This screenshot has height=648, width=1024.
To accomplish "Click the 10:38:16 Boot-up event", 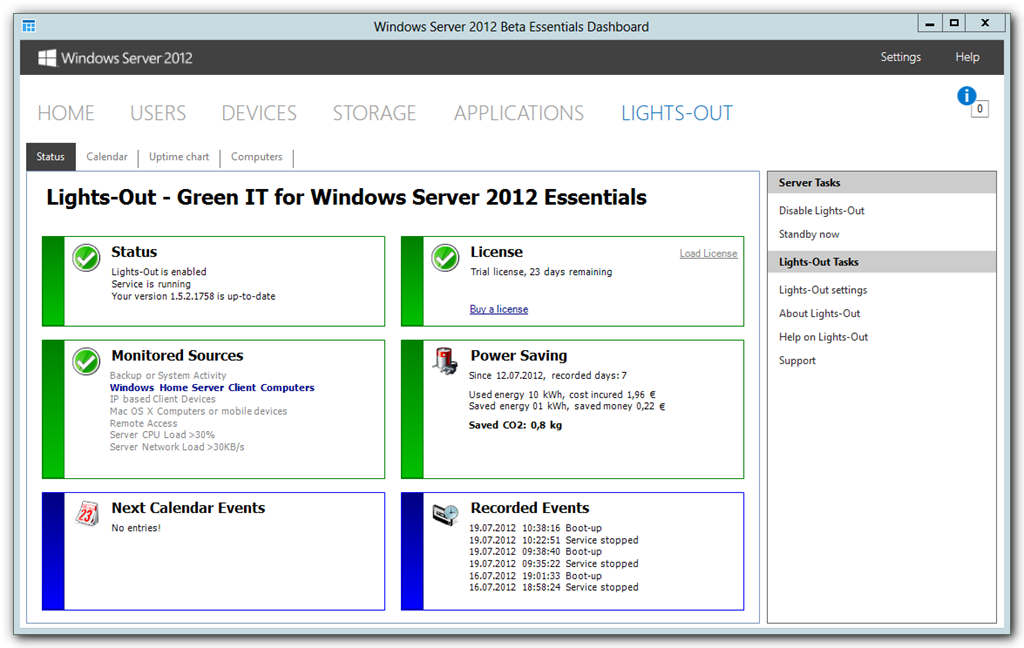I will pyautogui.click(x=536, y=528).
